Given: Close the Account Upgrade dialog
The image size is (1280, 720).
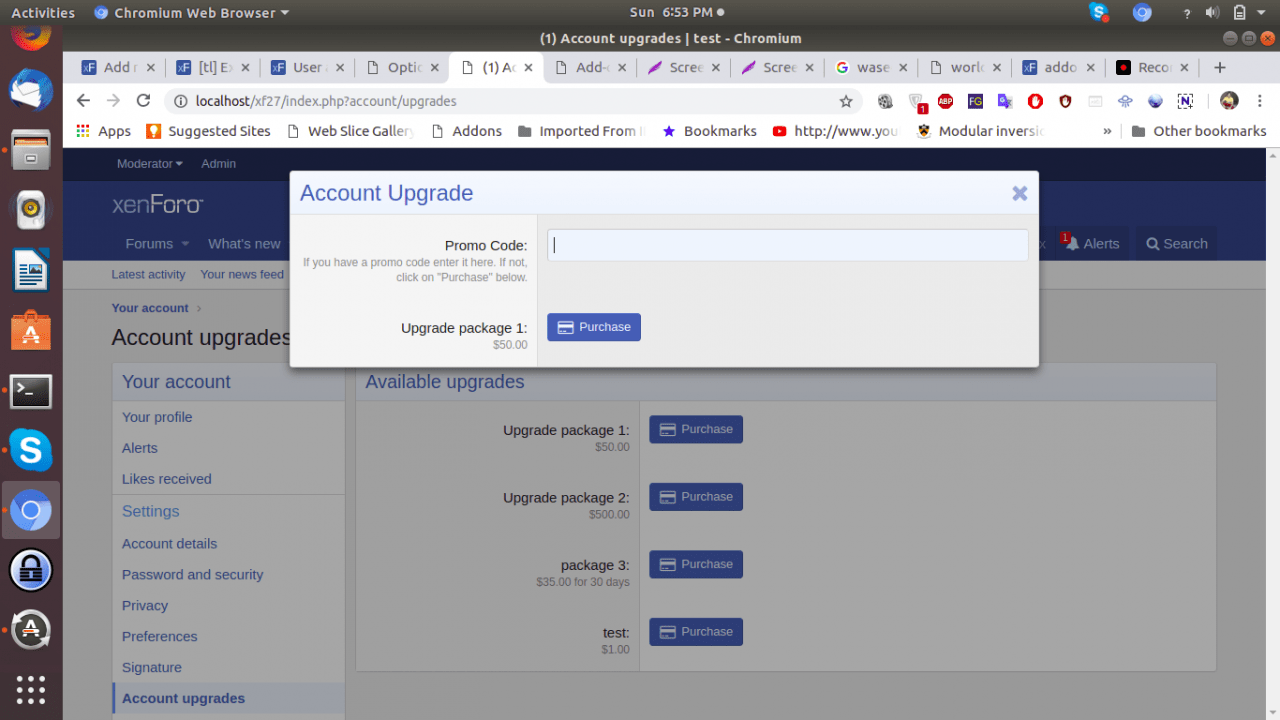Looking at the screenshot, I should (1019, 194).
